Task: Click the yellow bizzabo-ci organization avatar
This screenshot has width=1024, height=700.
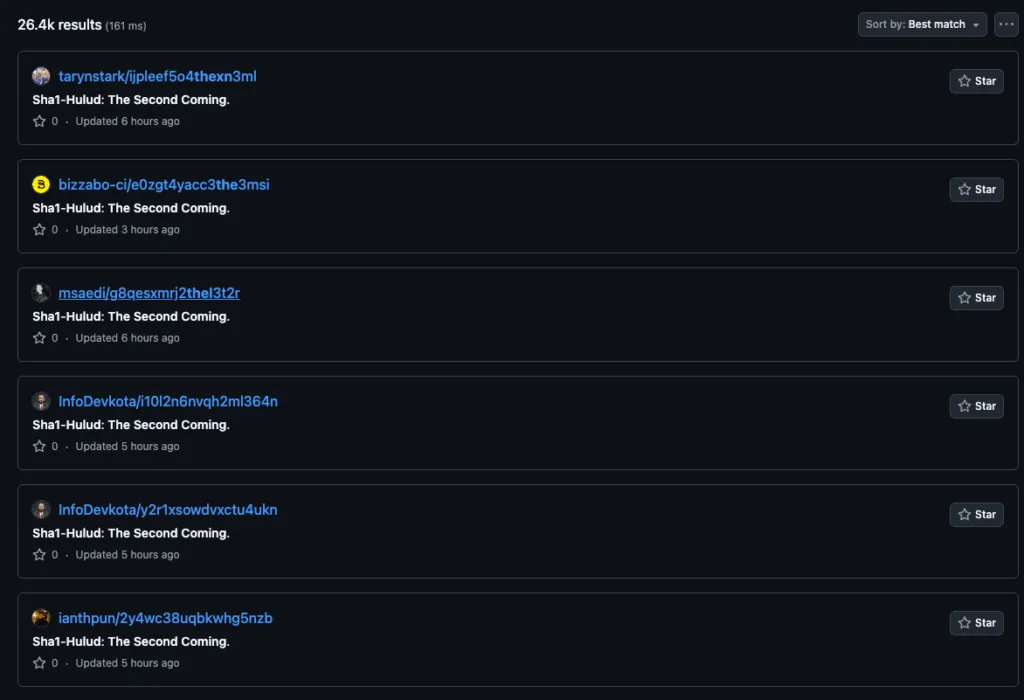Action: tap(41, 185)
